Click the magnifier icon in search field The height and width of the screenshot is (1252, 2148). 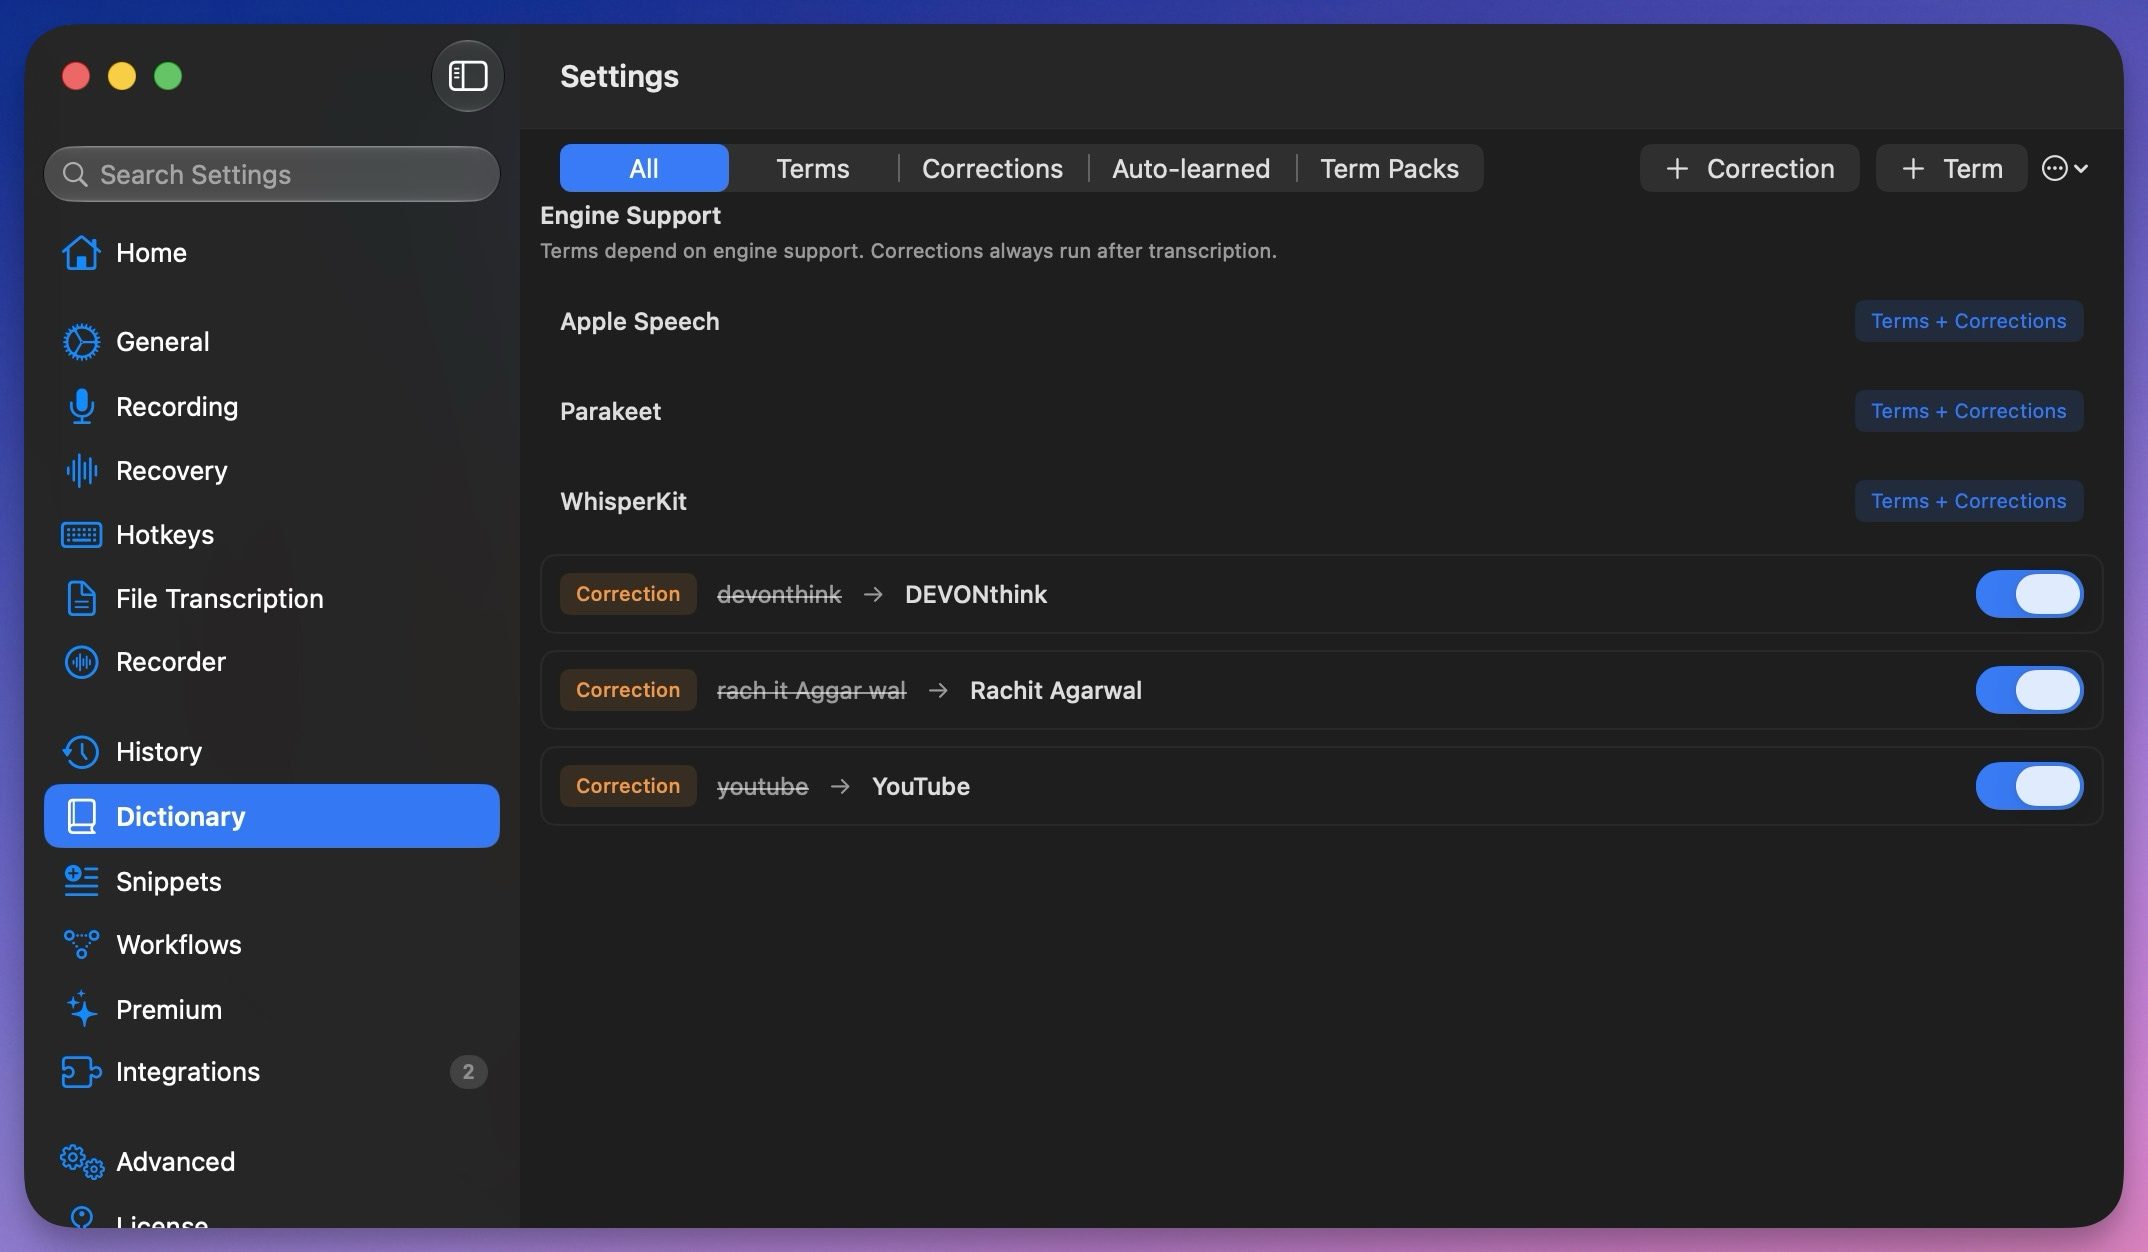(x=74, y=175)
